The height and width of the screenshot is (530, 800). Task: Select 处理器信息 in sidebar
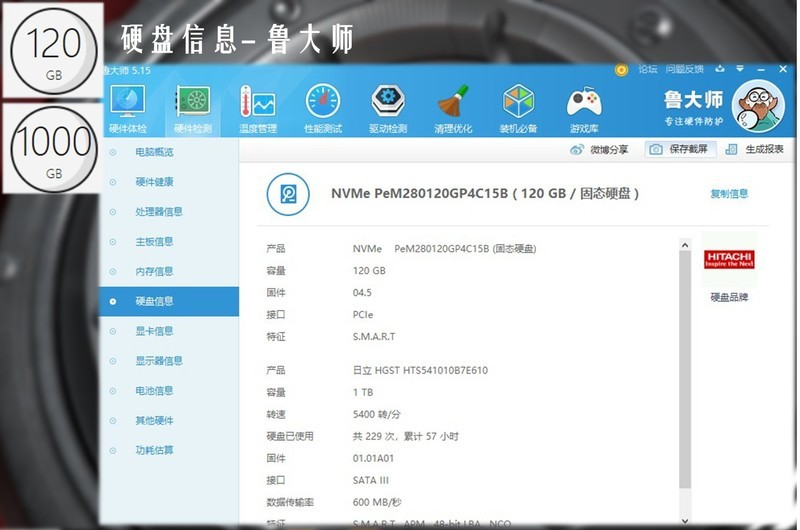point(168,212)
